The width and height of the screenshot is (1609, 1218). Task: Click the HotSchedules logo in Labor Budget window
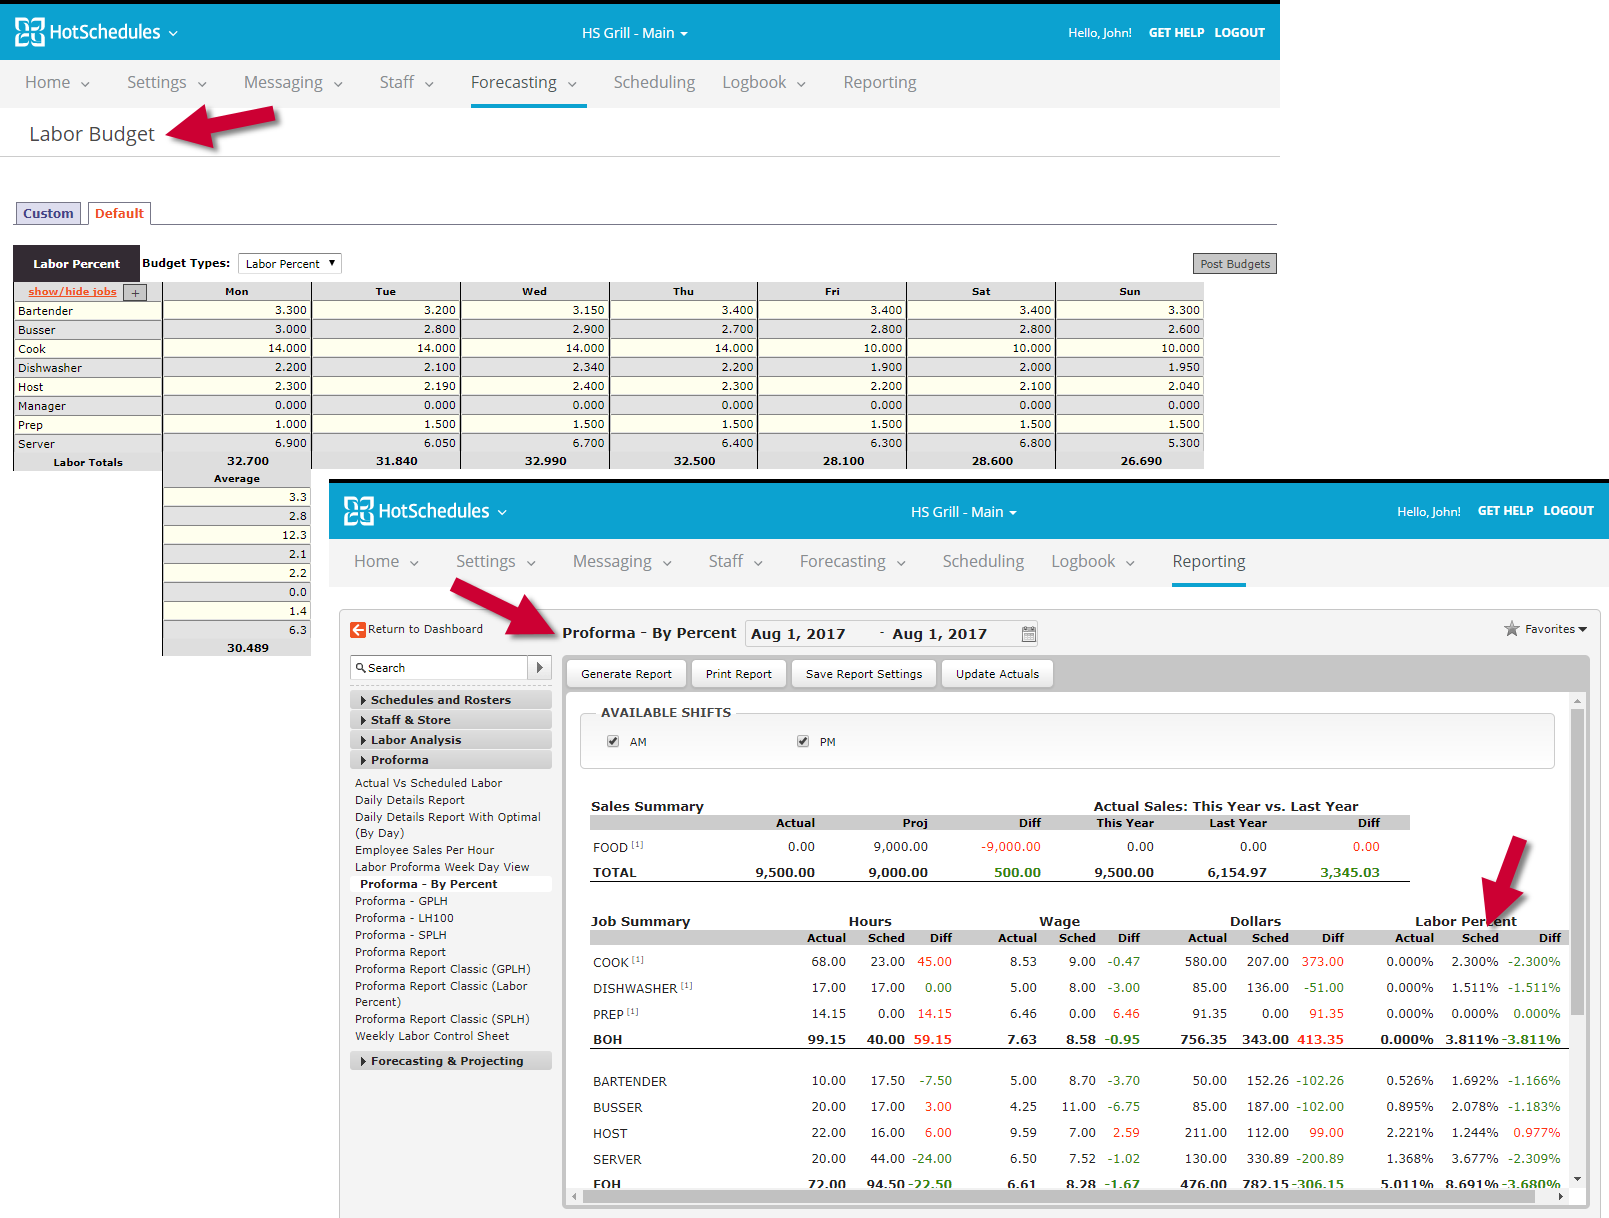pos(88,32)
